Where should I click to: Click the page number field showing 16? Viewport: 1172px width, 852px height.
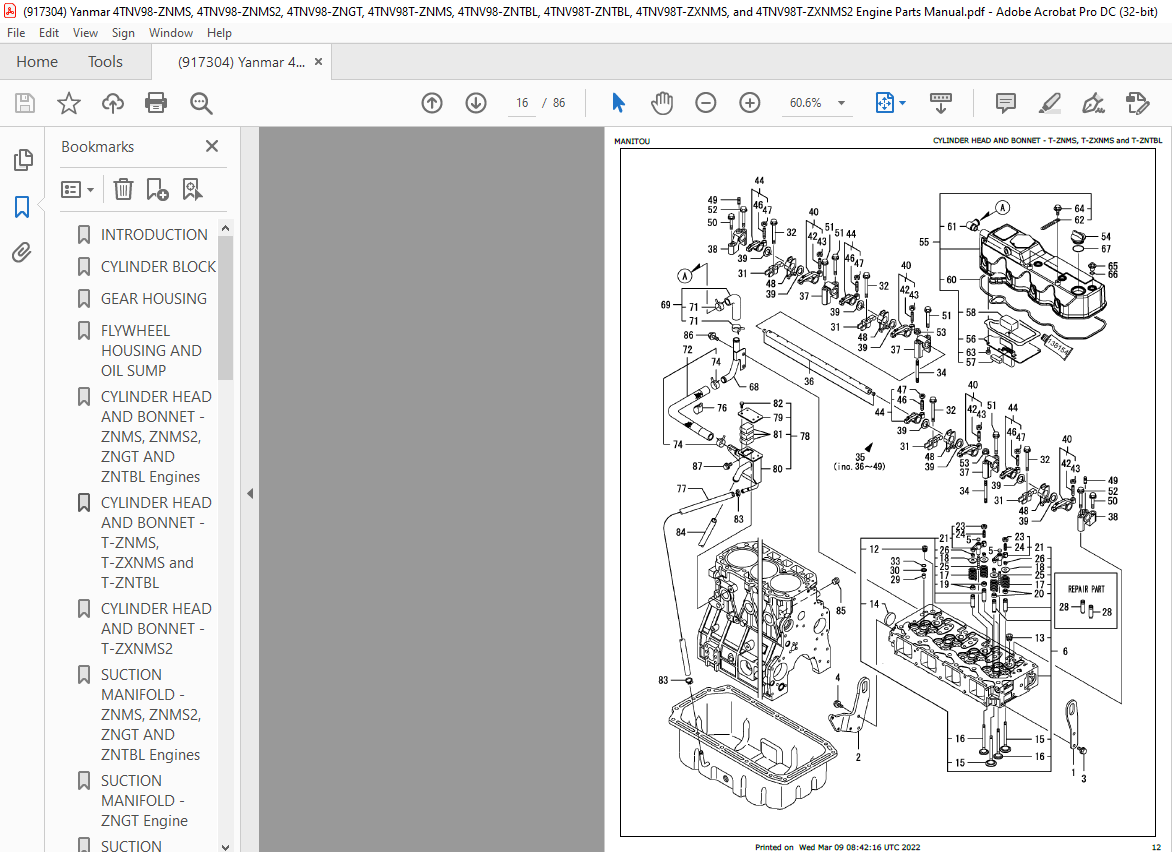(x=522, y=103)
